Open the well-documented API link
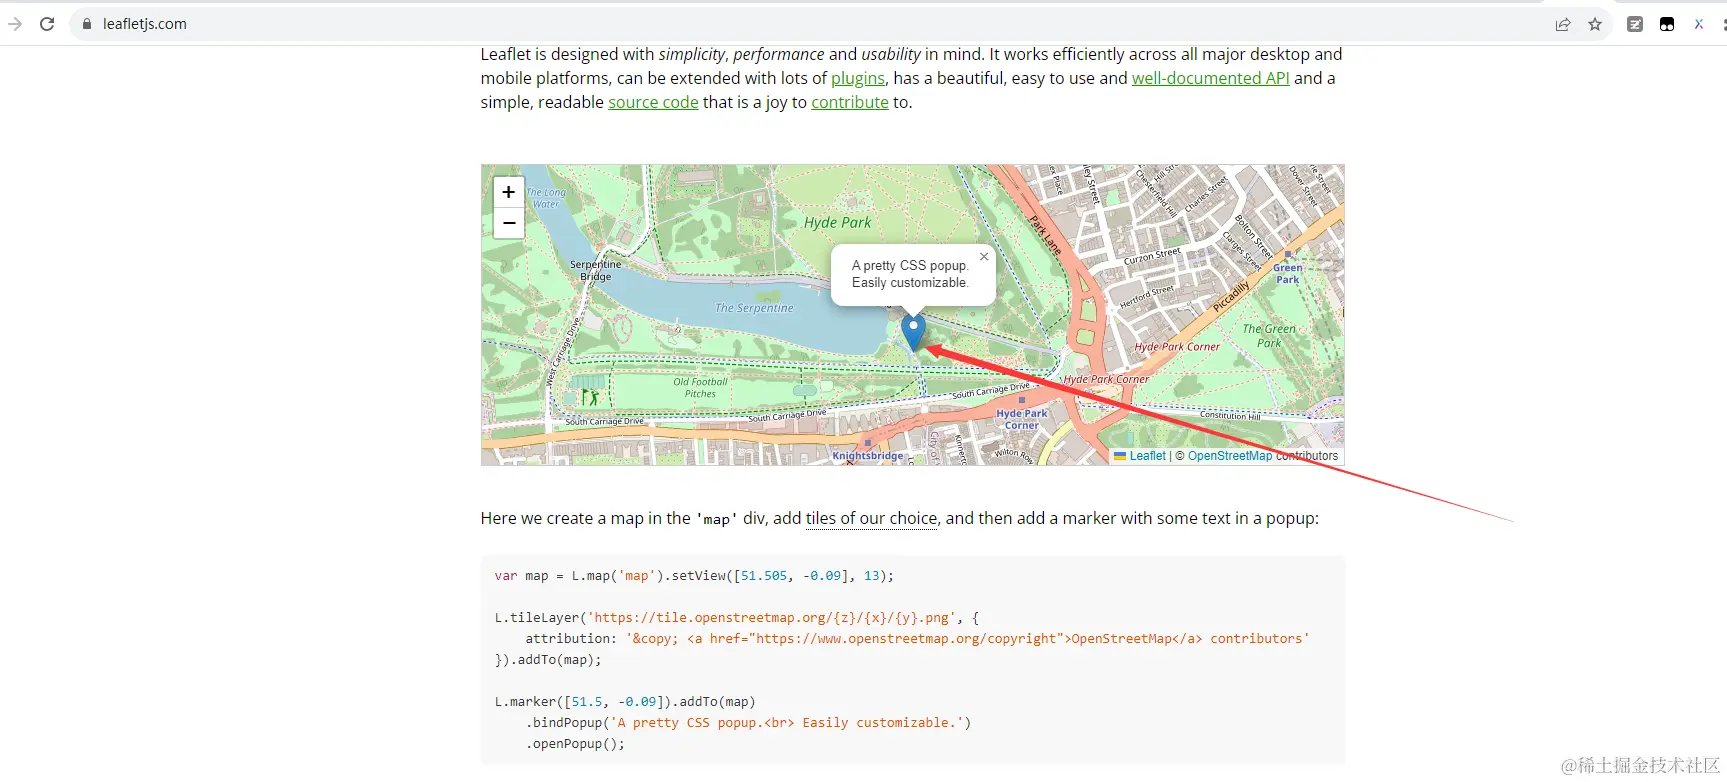 [1210, 78]
